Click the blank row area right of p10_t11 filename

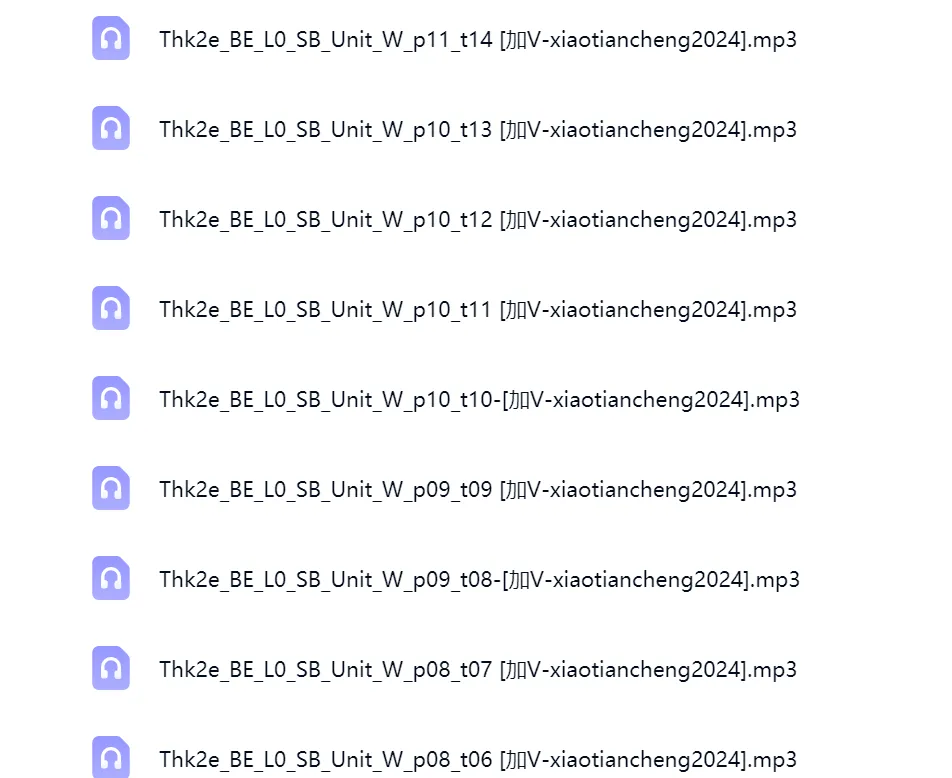(x=874, y=309)
